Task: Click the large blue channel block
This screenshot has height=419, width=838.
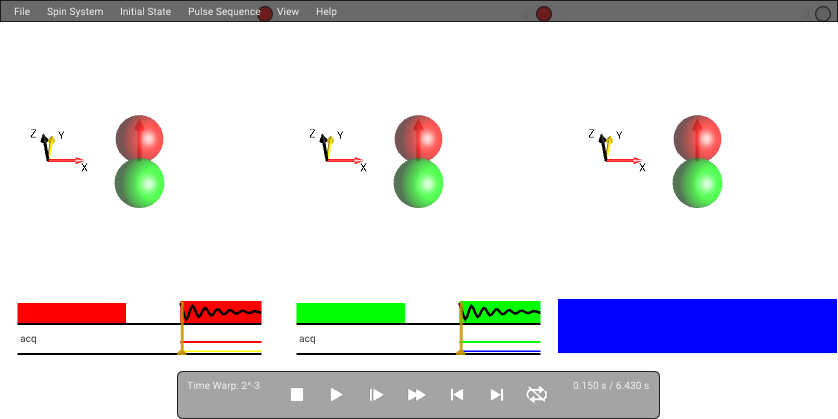Action: tap(697, 326)
